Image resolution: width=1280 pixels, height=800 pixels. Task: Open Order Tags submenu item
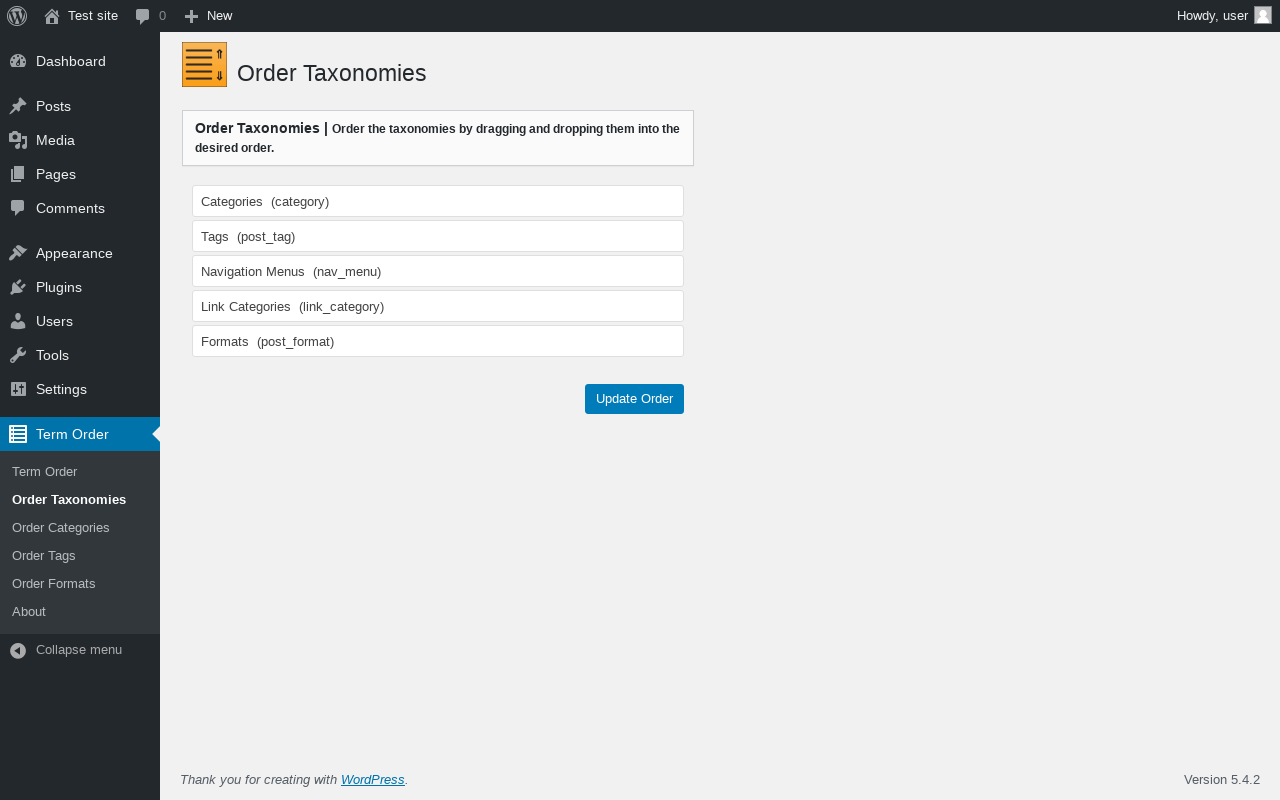click(44, 555)
